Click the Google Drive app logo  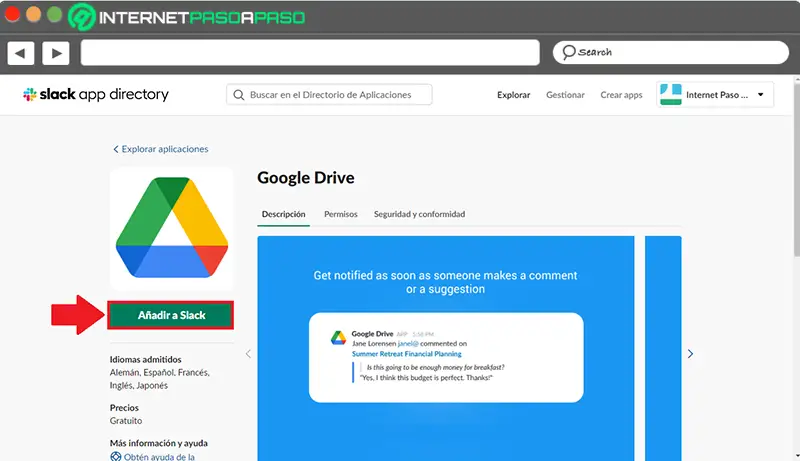pos(171,228)
